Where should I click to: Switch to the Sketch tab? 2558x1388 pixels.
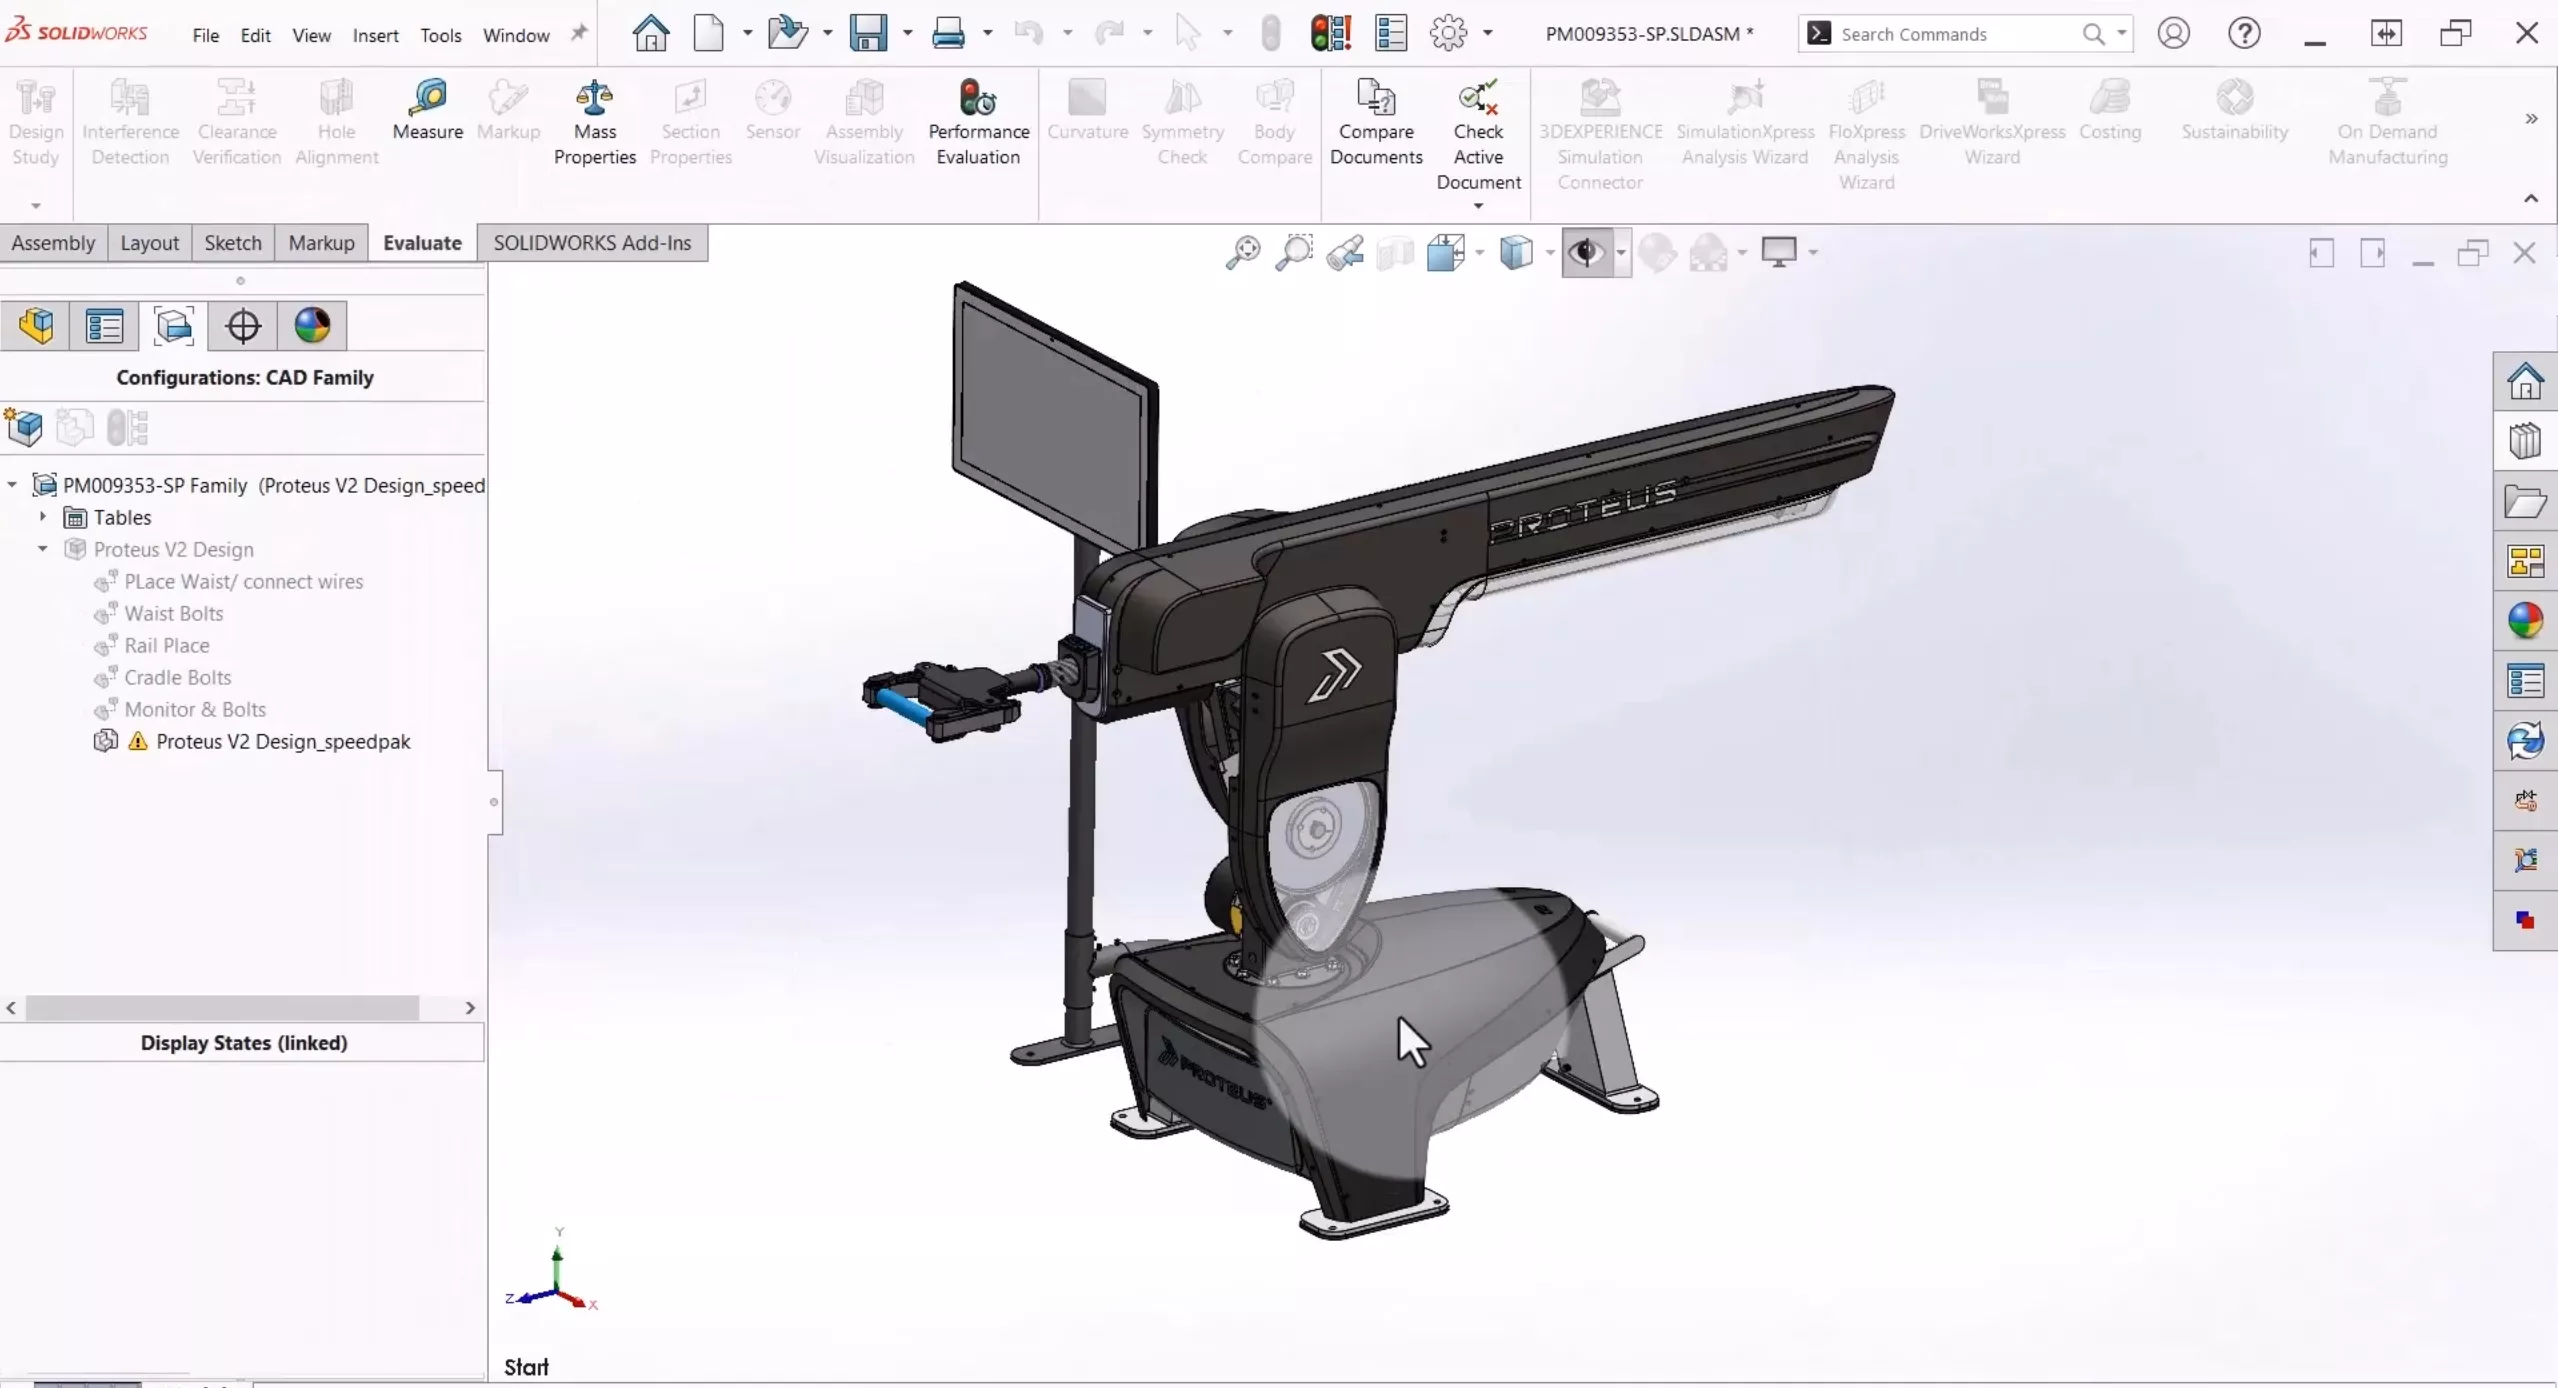[x=232, y=243]
